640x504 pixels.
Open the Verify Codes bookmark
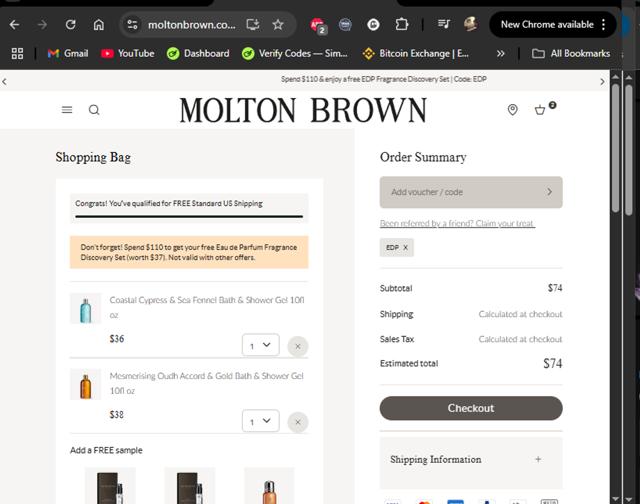pyautogui.click(x=294, y=53)
